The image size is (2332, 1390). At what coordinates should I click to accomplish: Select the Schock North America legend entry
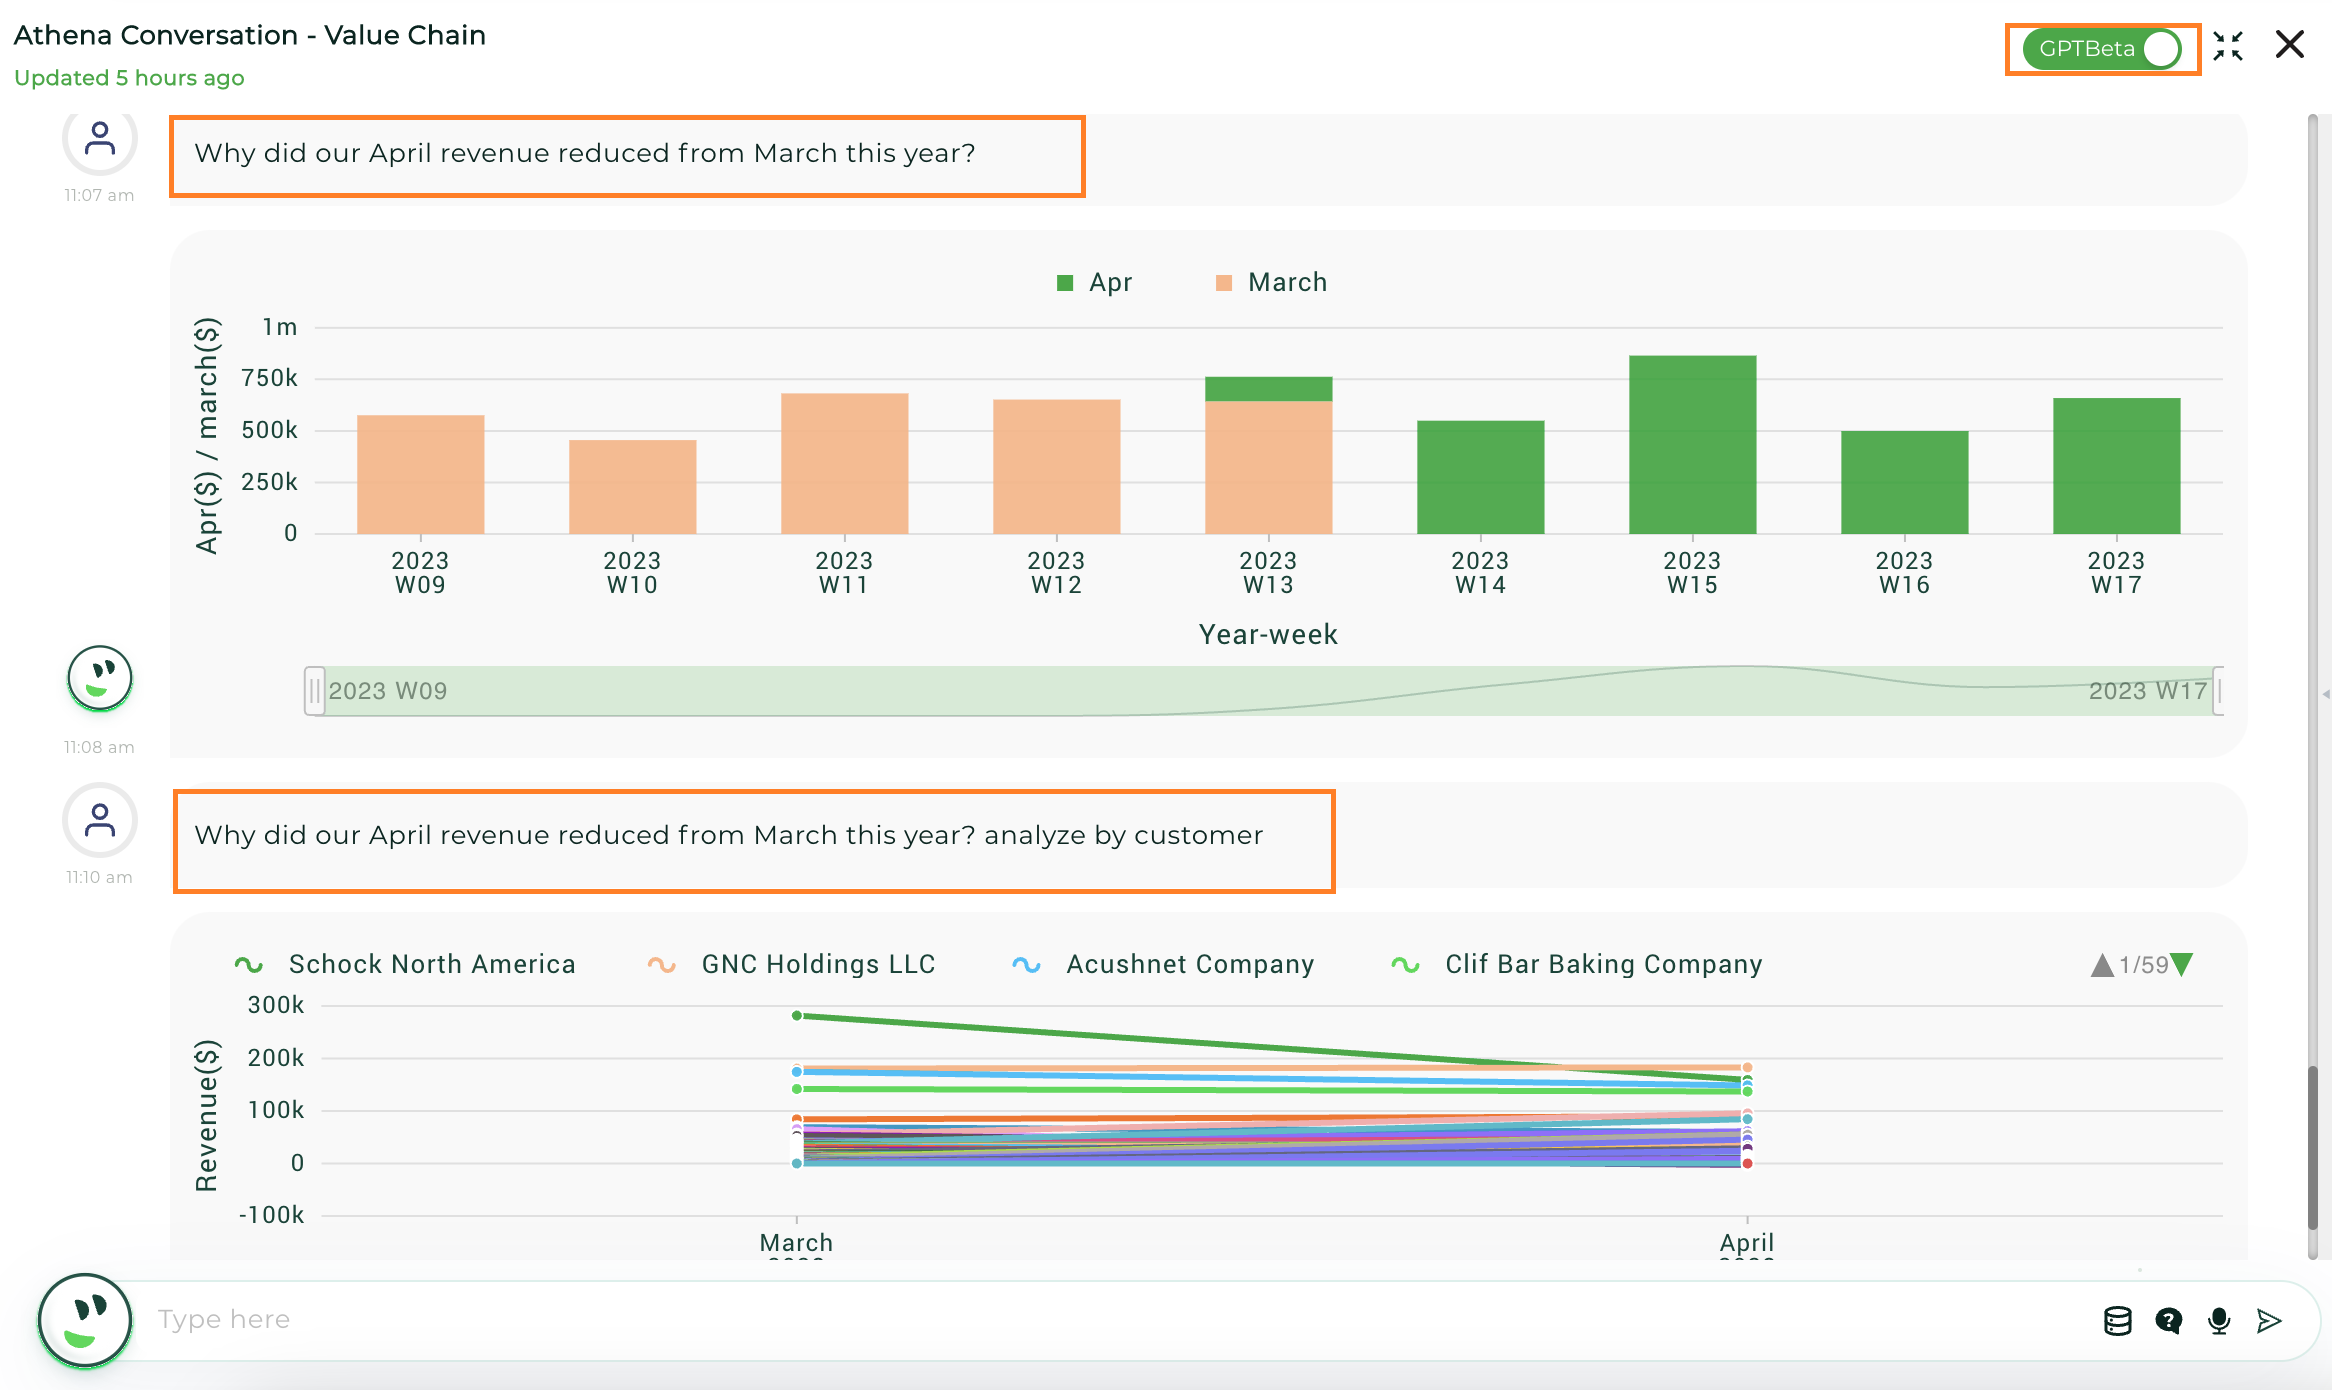pos(431,964)
